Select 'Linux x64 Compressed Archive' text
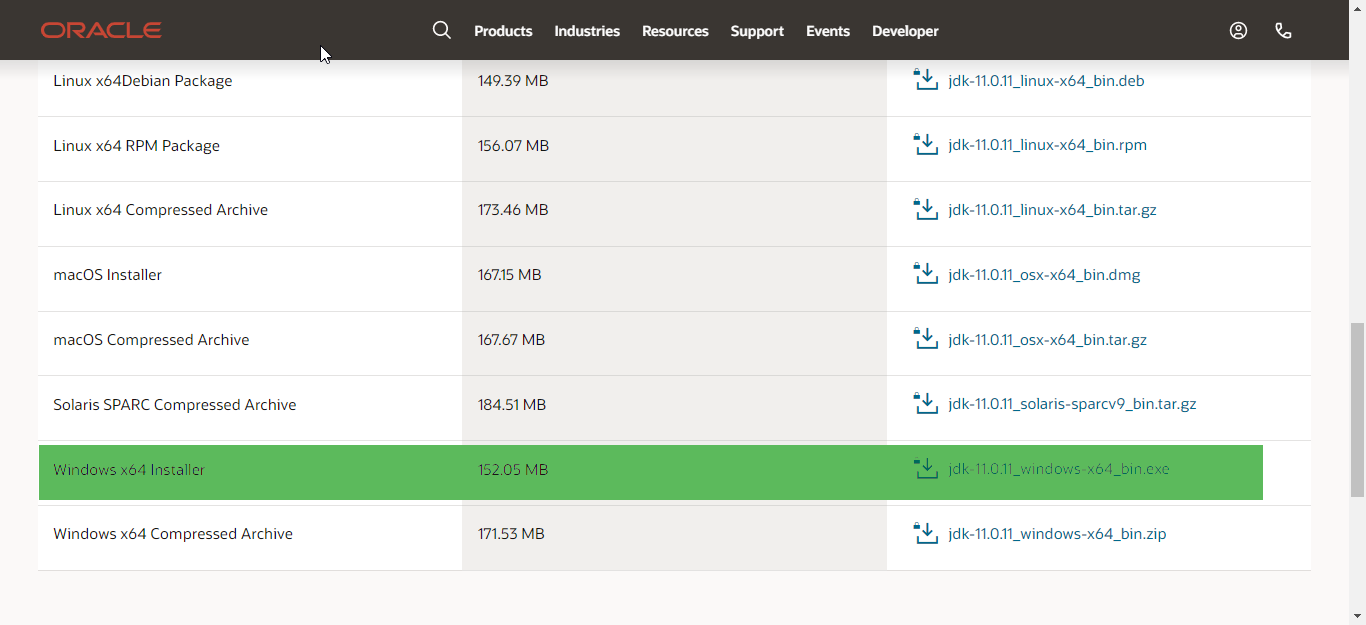This screenshot has height=625, width=1366. click(160, 210)
